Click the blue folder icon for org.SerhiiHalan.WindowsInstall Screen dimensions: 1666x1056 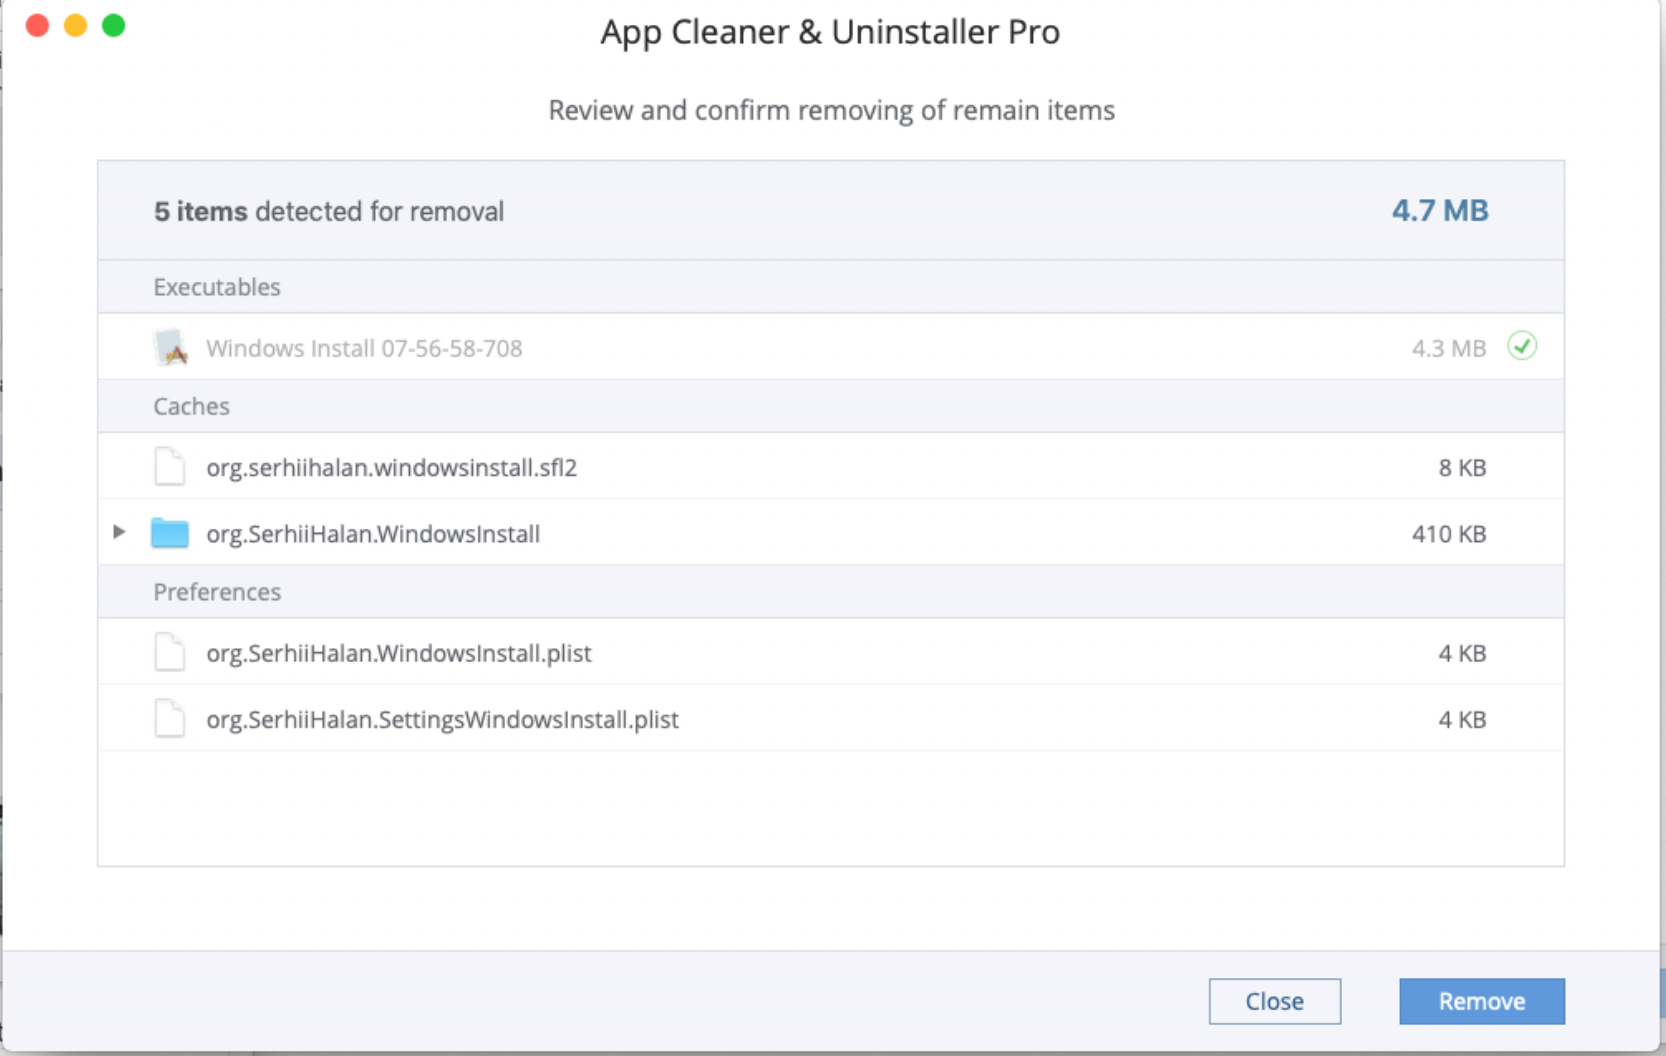point(170,533)
